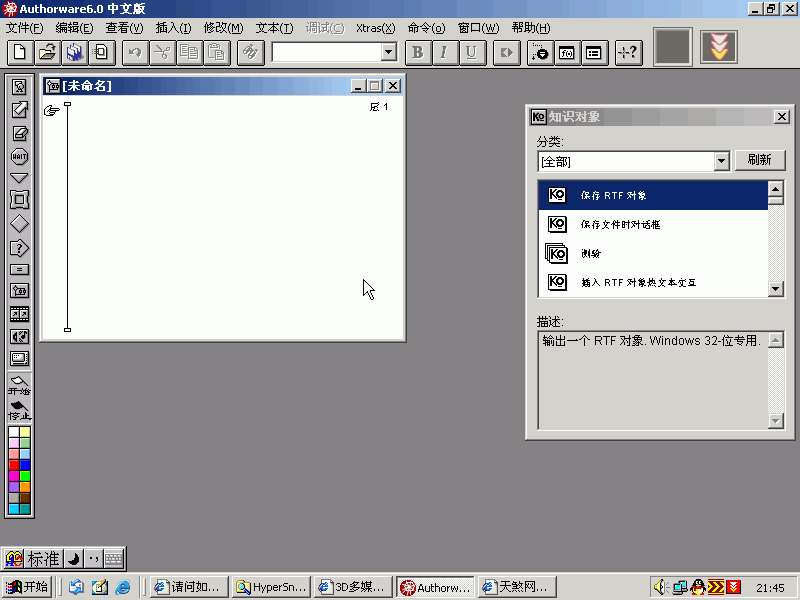Toggle Bold text formatting
The image size is (800, 600).
coord(417,52)
